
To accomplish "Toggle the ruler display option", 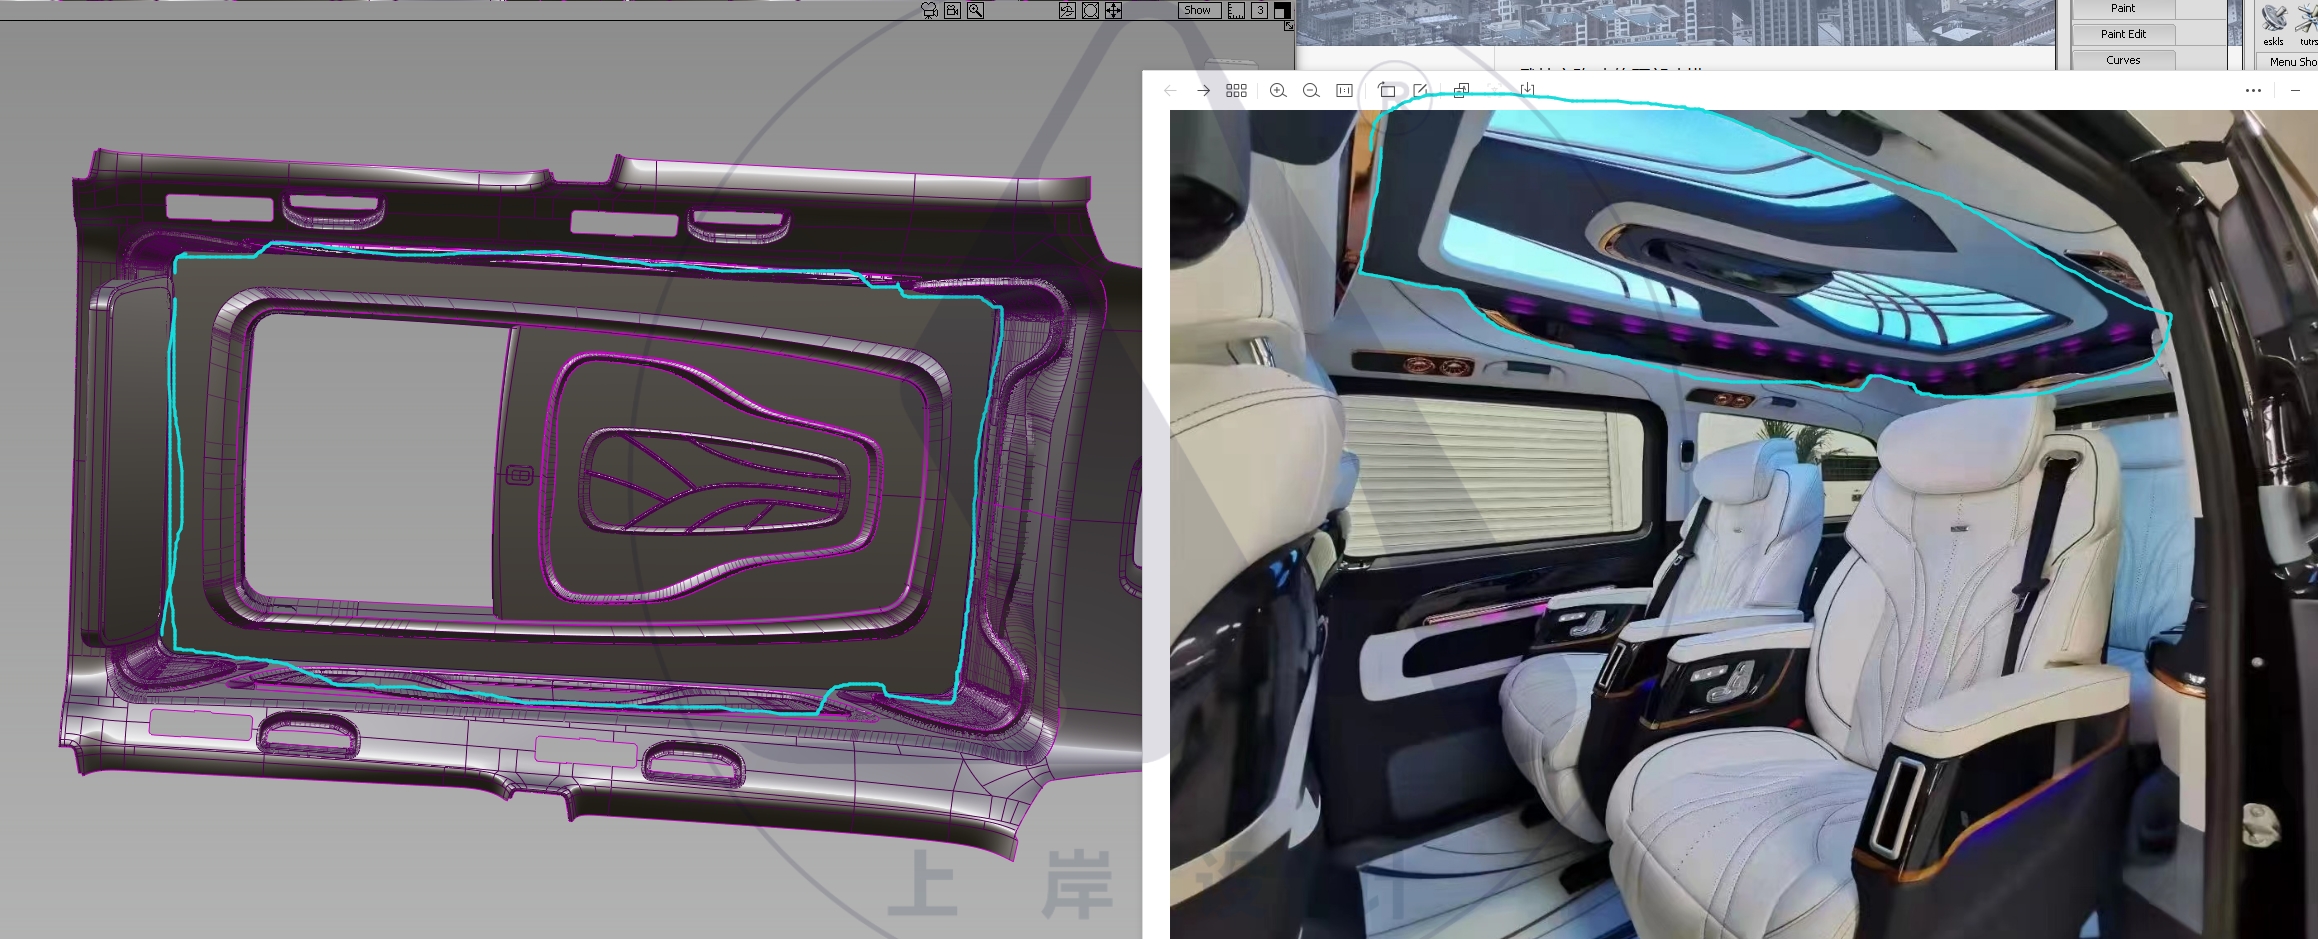I will [x=1236, y=10].
